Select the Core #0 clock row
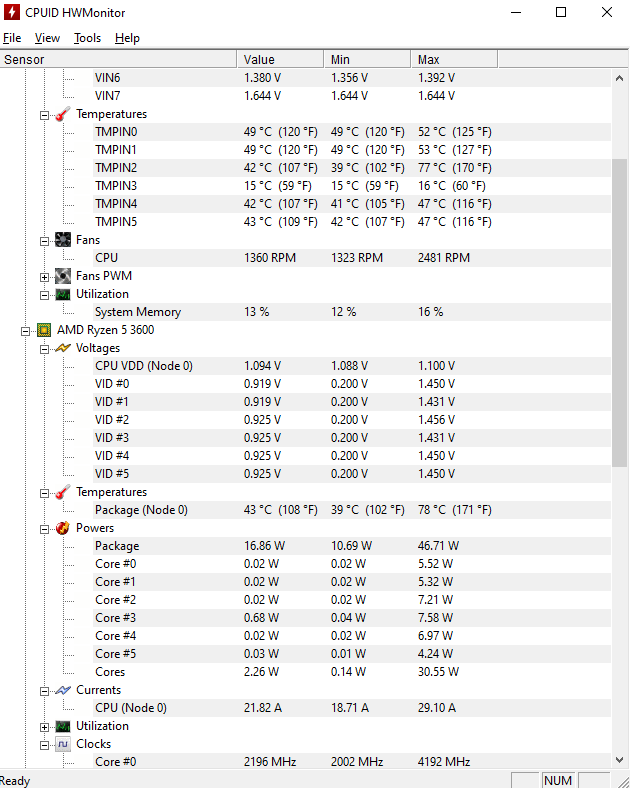Screen dimensions: 630x788 tap(352, 762)
